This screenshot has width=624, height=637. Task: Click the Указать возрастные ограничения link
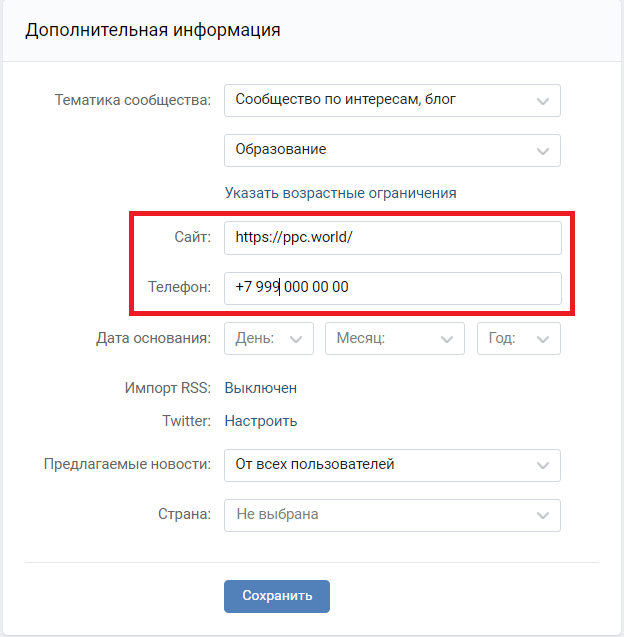click(x=340, y=192)
